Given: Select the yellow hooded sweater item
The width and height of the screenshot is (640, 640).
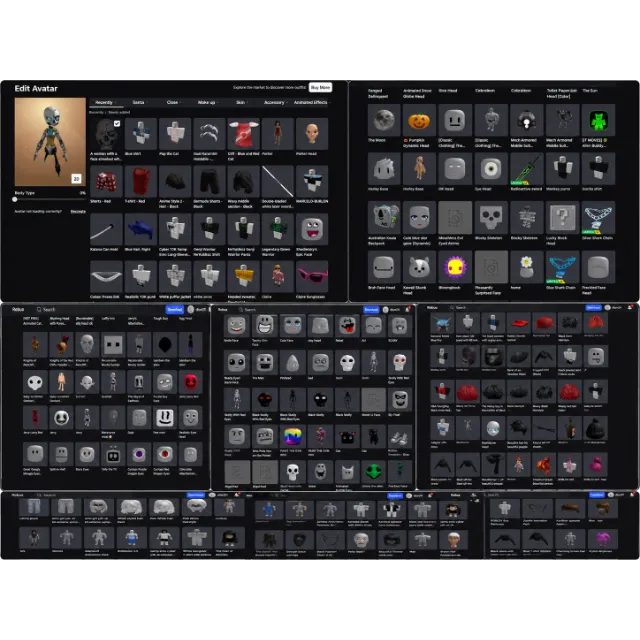Looking at the screenshot, I should (243, 276).
